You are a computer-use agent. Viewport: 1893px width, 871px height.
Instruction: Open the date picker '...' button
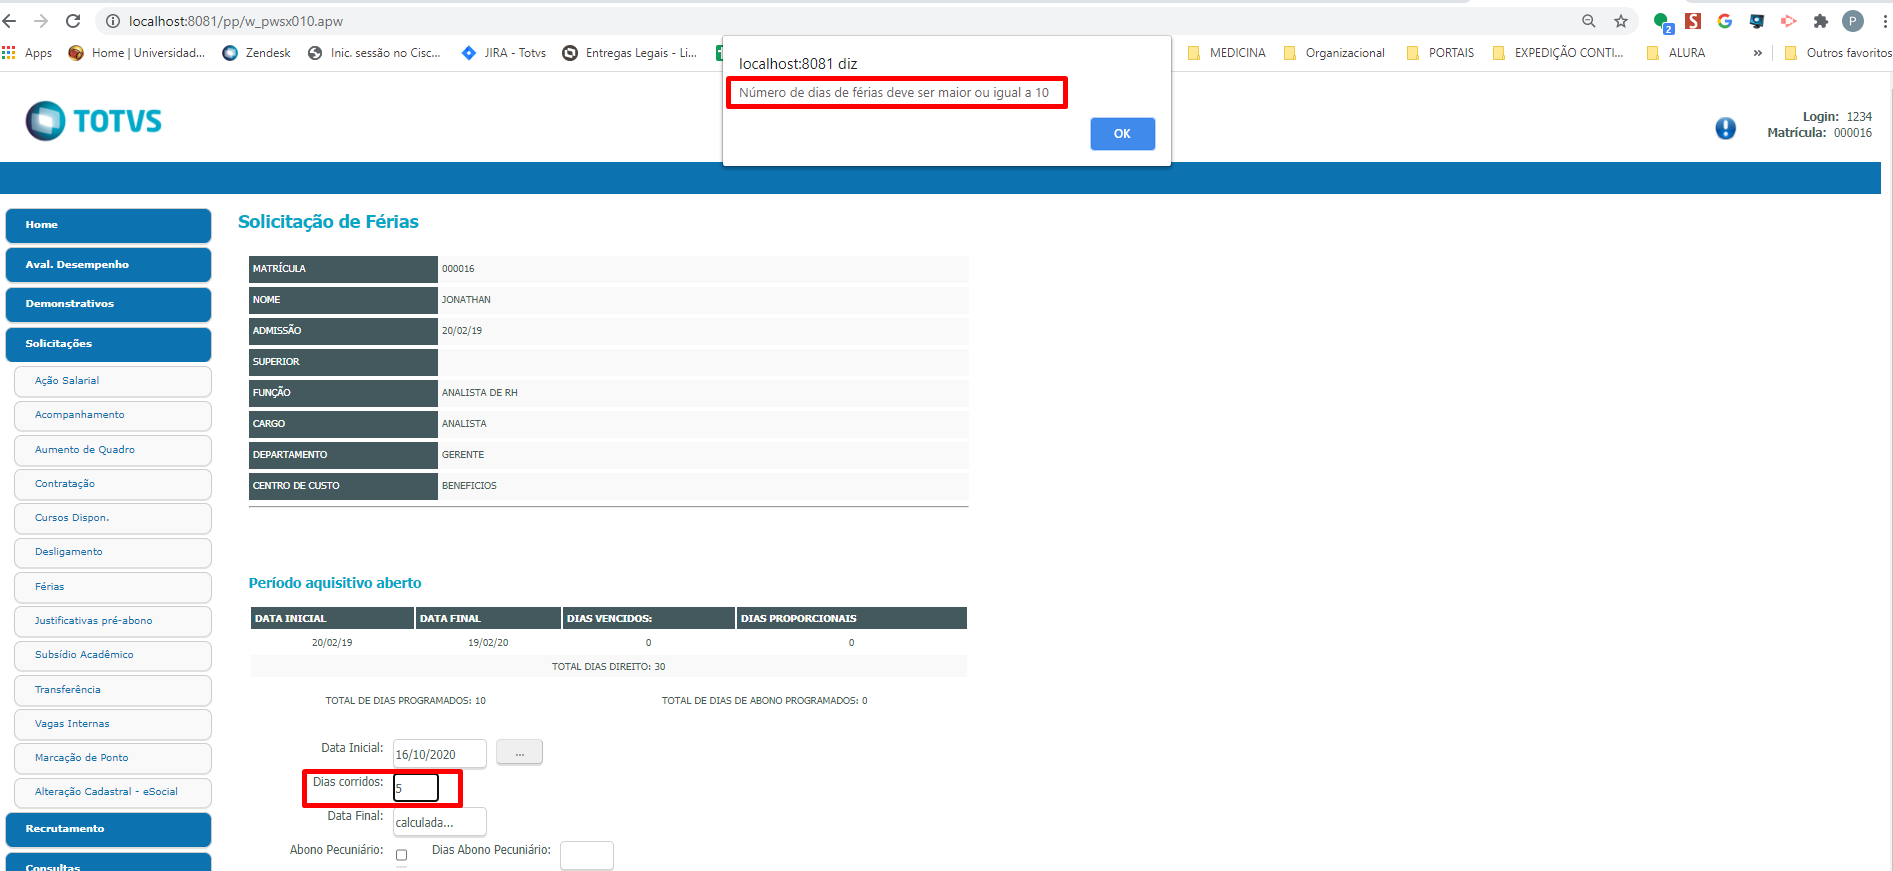[519, 752]
